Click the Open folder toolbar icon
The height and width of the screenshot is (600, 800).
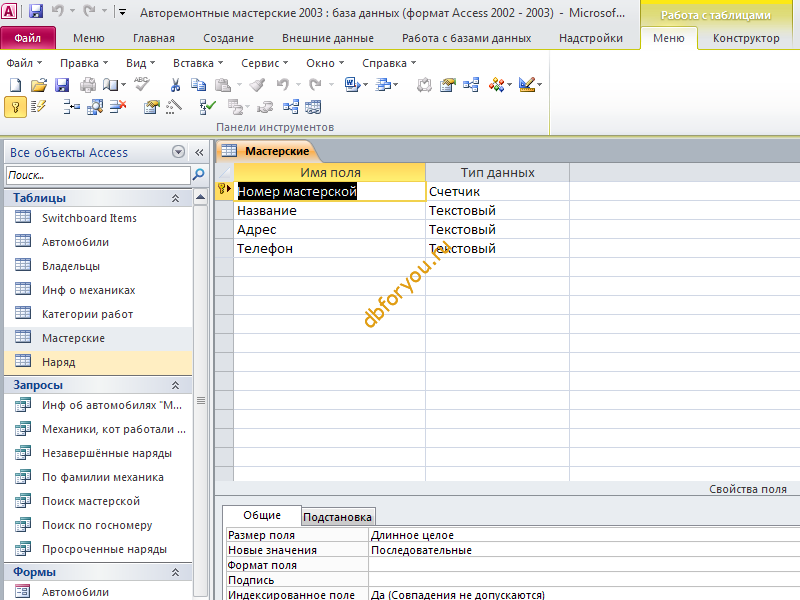pyautogui.click(x=38, y=85)
